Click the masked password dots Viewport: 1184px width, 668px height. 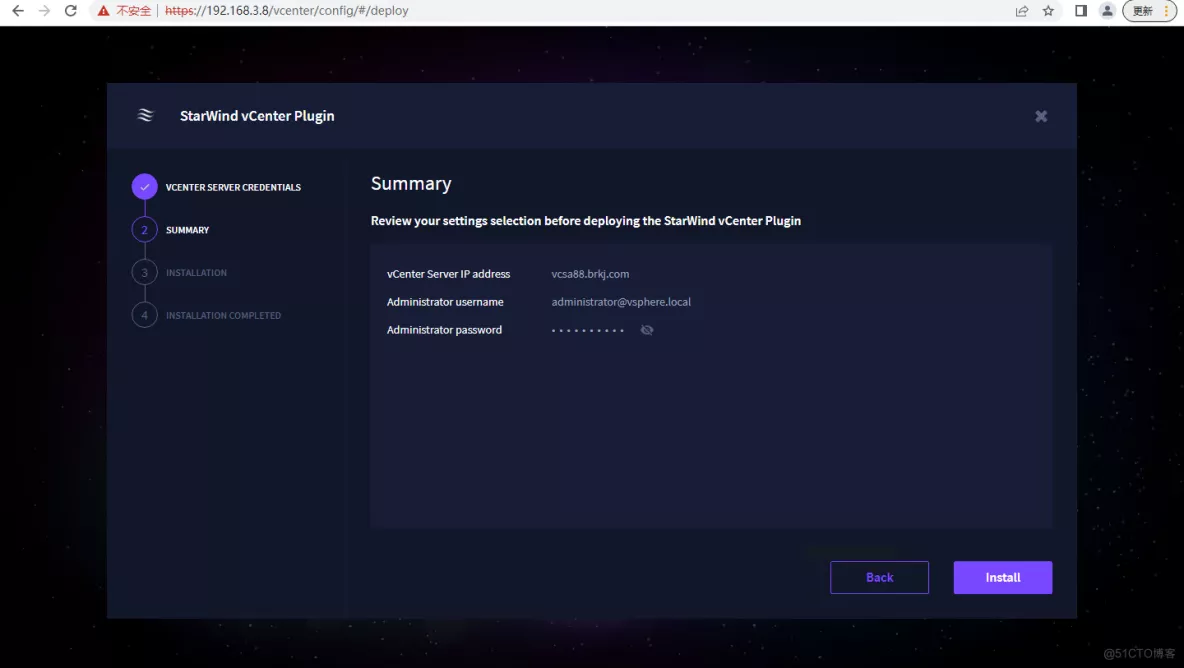coord(587,331)
